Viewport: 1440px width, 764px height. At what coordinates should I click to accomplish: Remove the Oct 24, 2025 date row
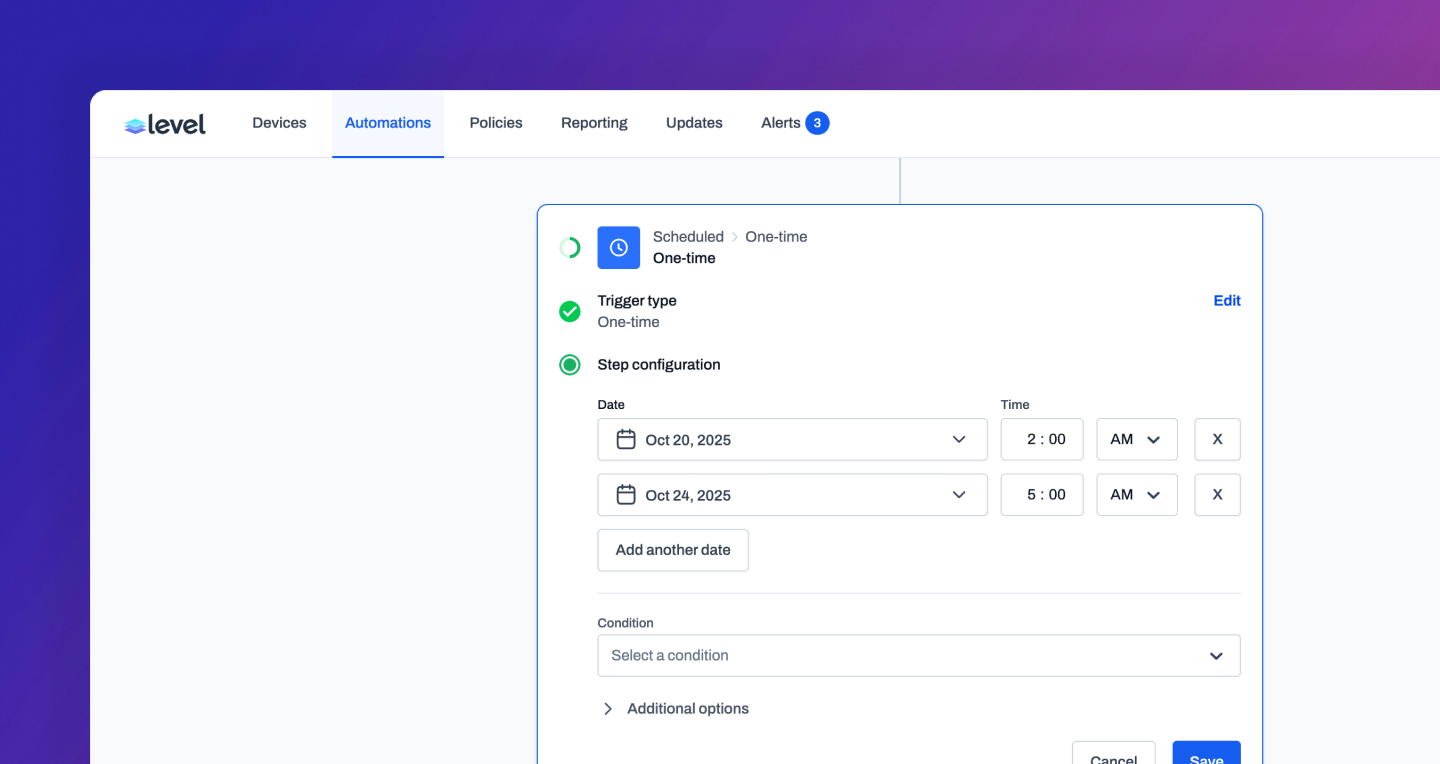[1217, 494]
